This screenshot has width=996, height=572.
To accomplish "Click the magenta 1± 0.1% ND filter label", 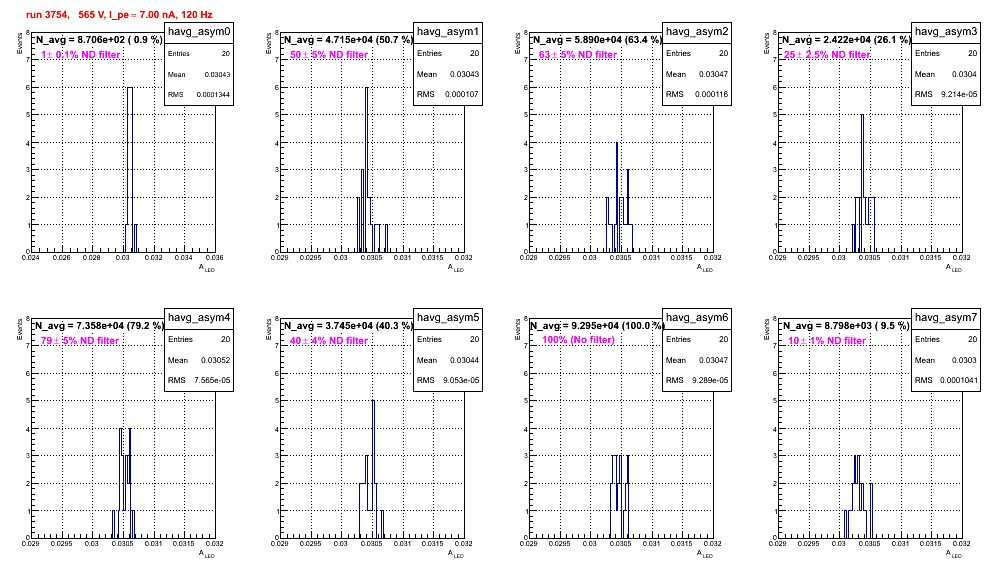I will pyautogui.click(x=81, y=55).
